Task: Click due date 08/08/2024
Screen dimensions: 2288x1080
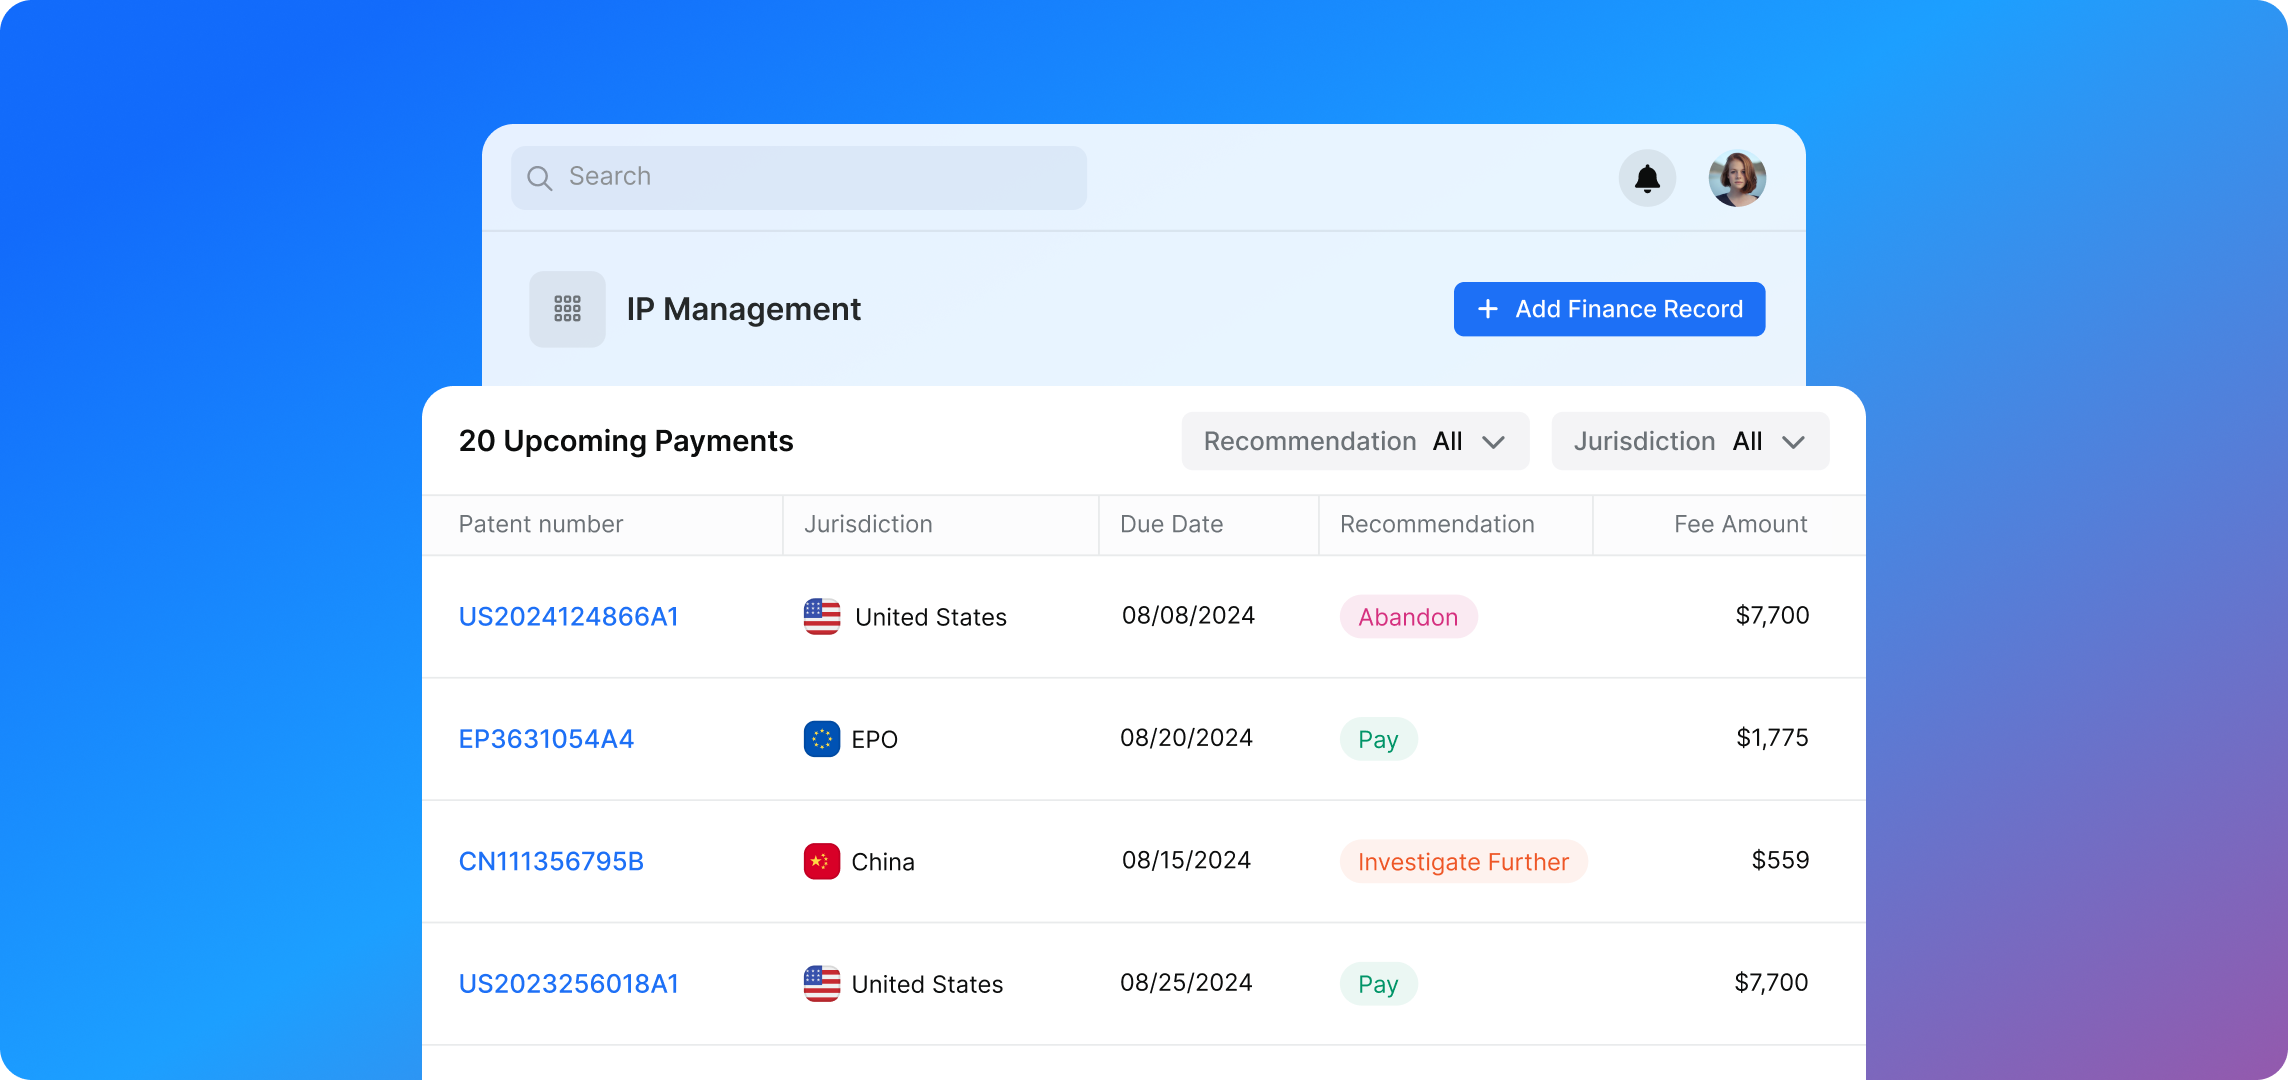Action: pos(1188,616)
